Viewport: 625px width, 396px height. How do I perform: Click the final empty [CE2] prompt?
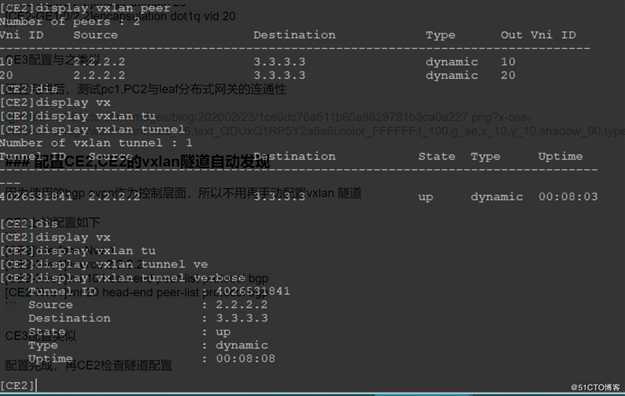[x=18, y=386]
